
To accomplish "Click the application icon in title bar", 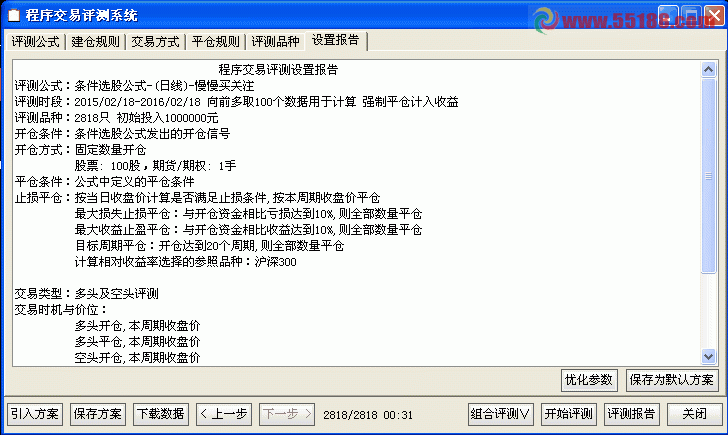I will (14, 15).
